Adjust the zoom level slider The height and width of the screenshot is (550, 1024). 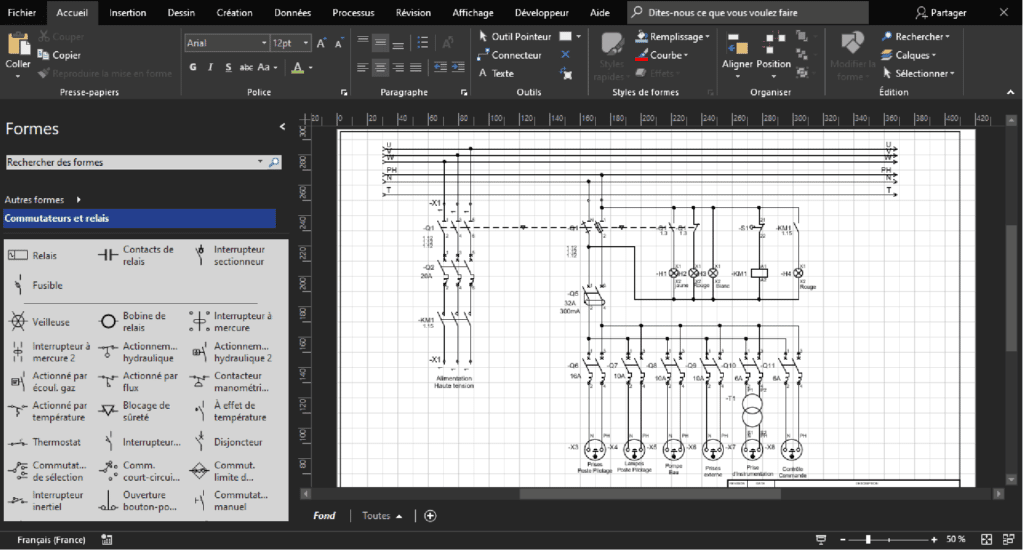click(867, 539)
